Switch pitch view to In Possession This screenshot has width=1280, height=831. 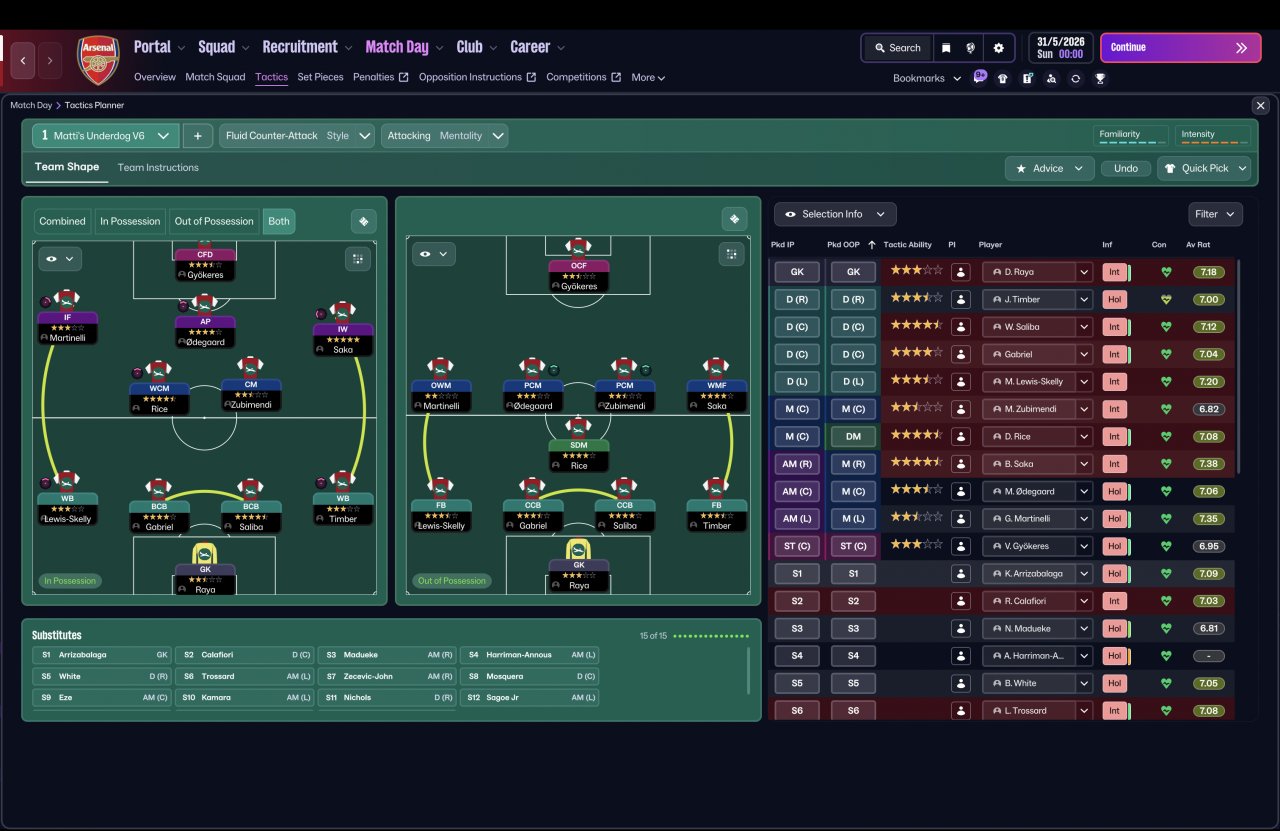pos(130,221)
